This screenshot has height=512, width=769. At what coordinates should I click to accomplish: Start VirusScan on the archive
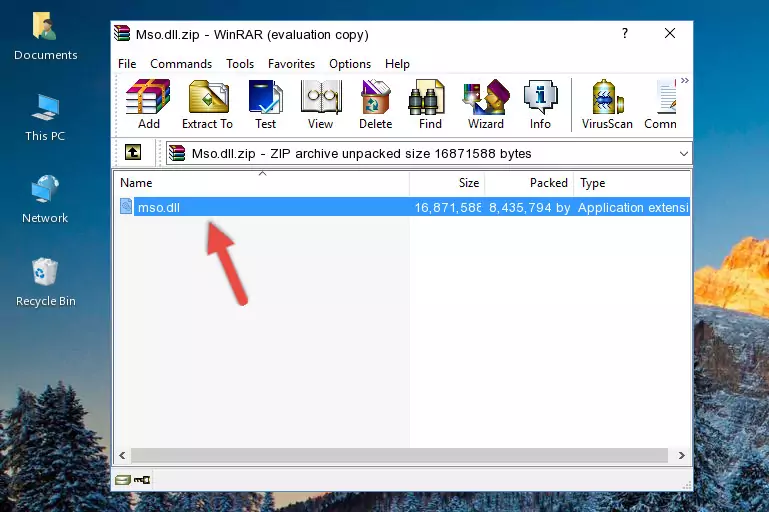click(x=607, y=104)
